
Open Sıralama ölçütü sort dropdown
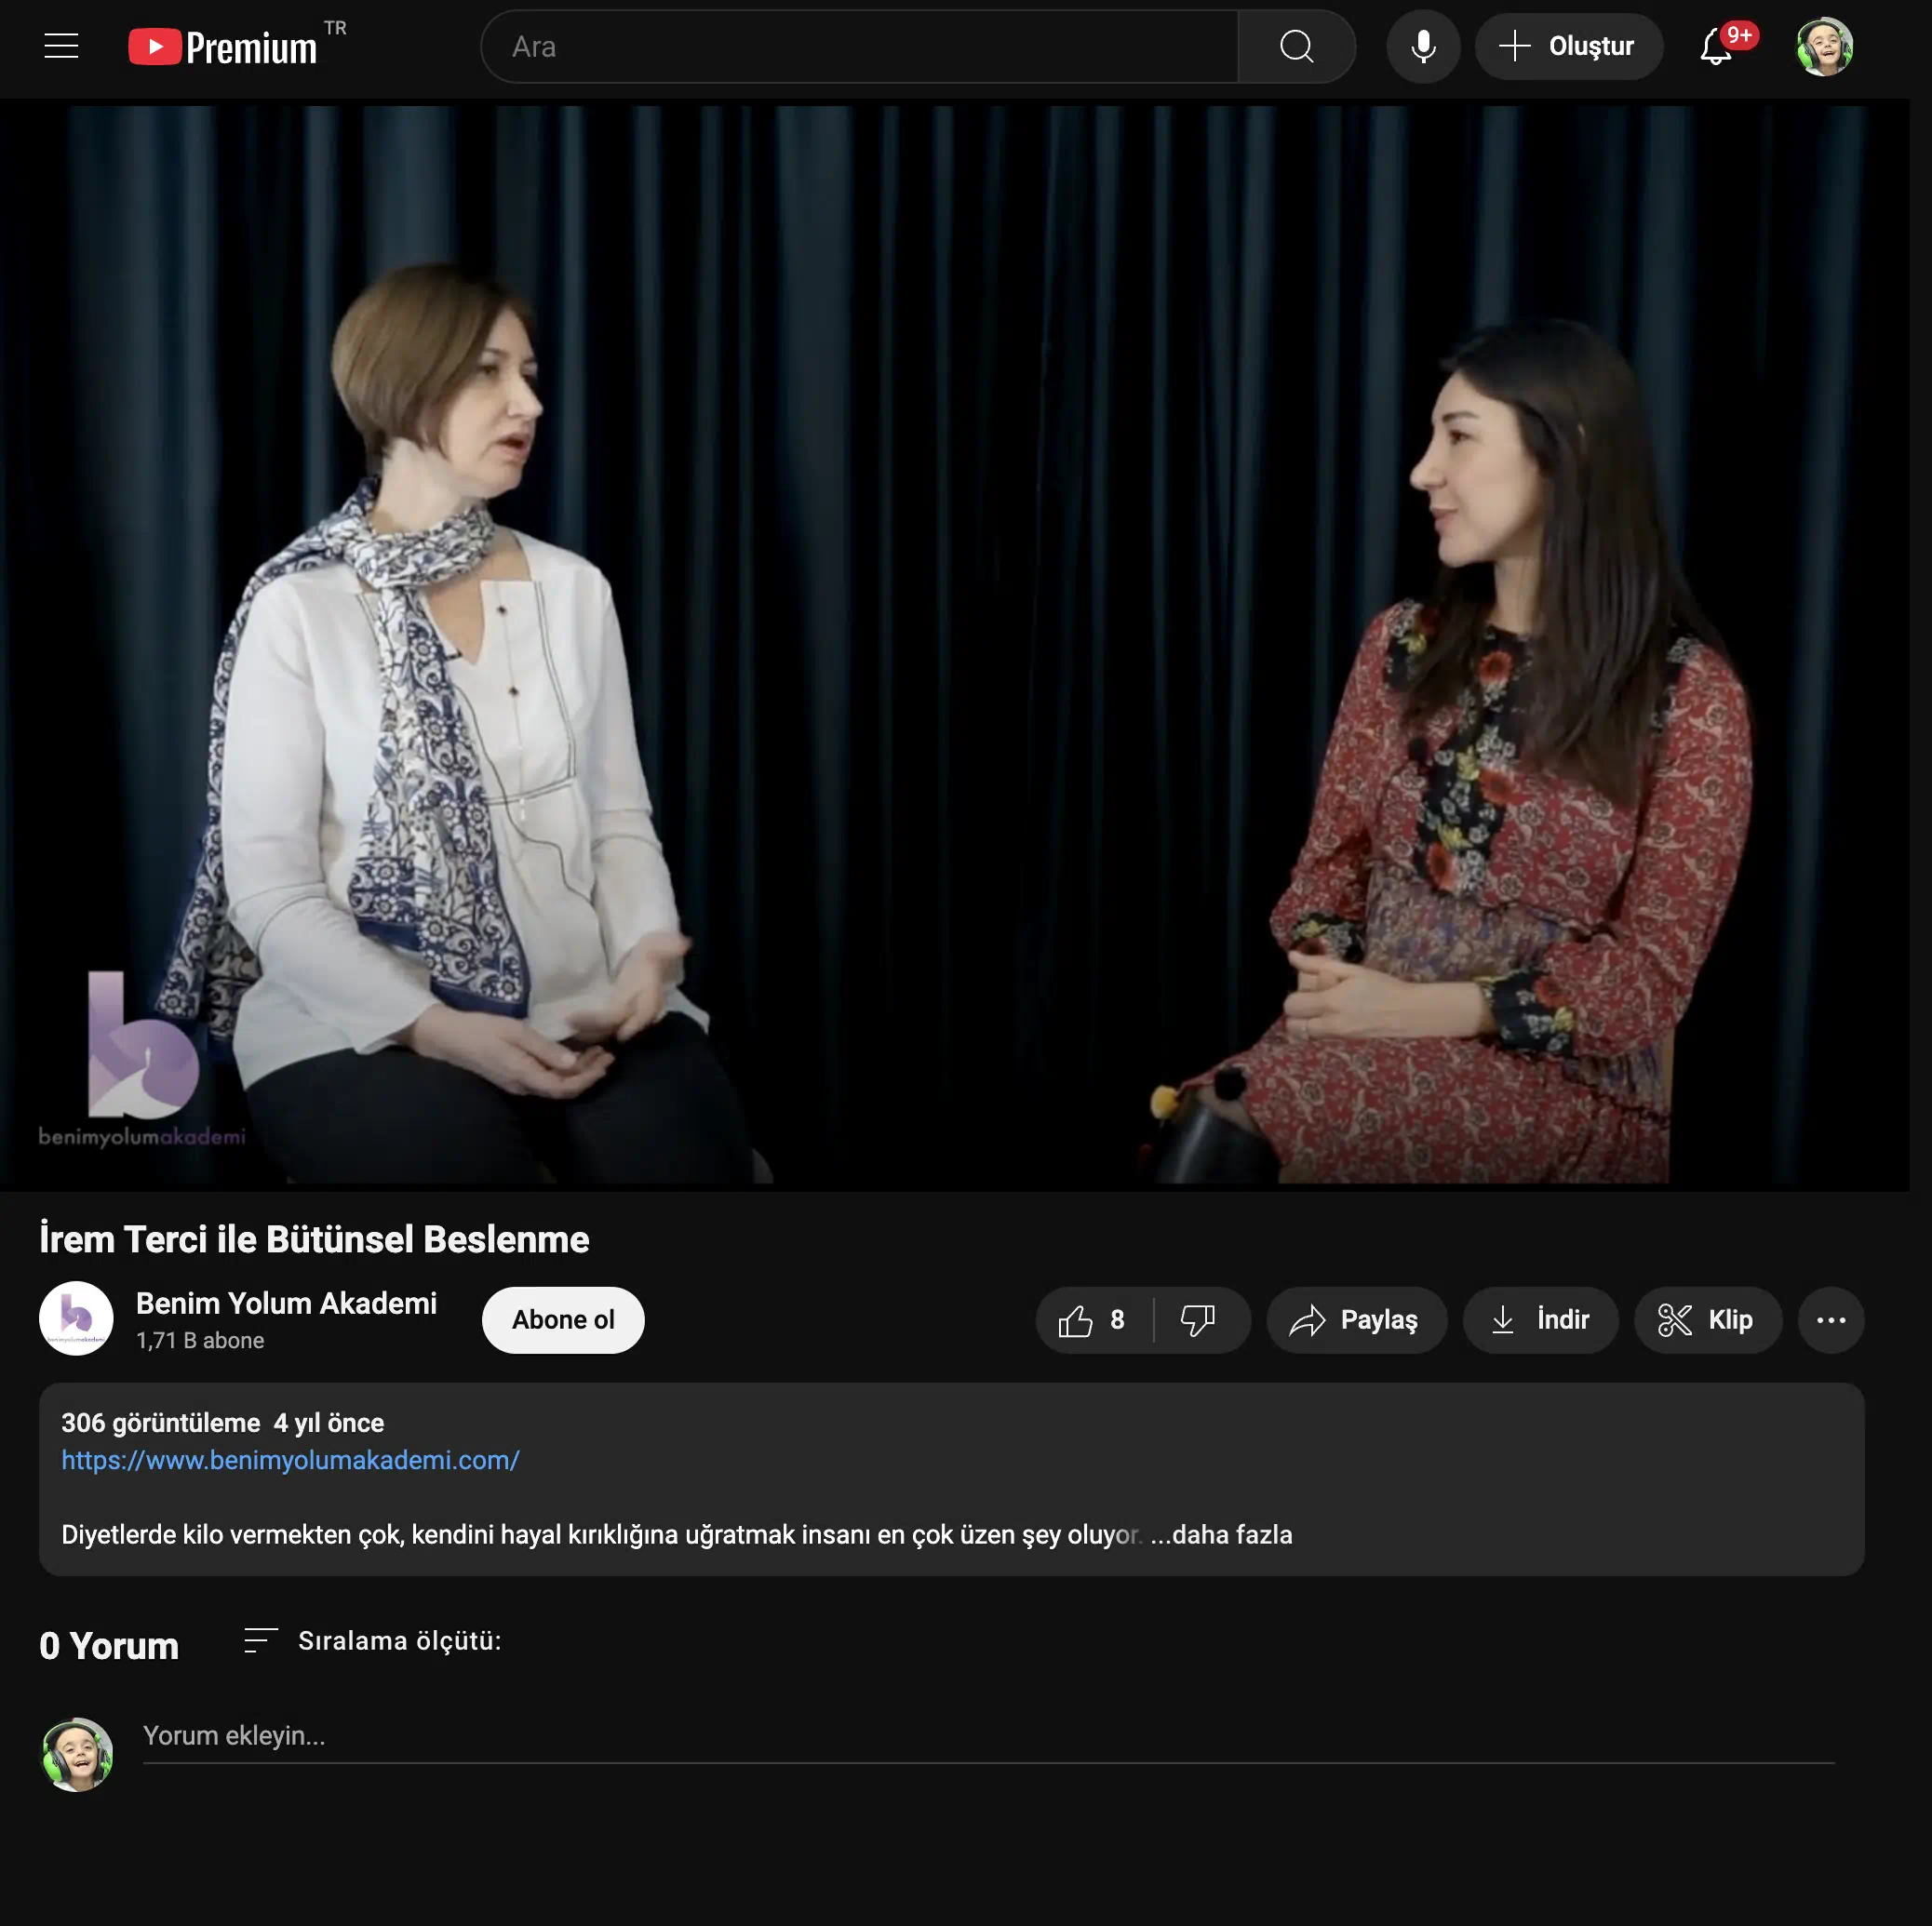tap(373, 1641)
